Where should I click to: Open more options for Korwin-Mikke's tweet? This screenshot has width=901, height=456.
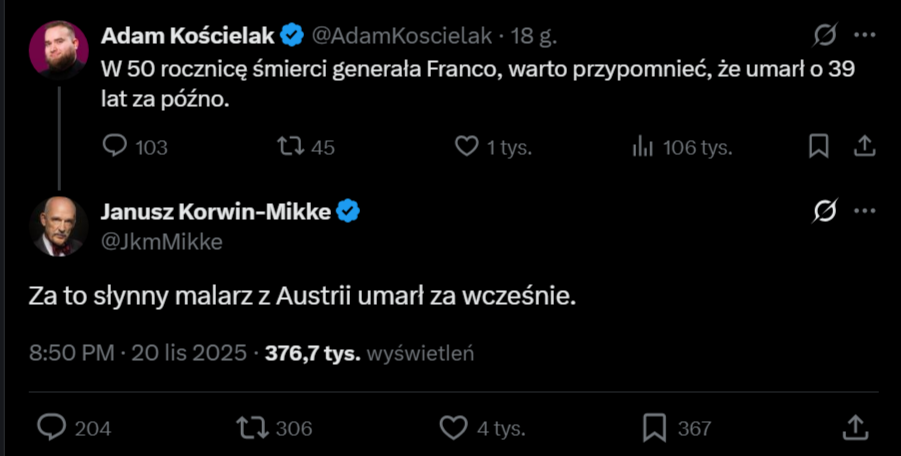point(864,211)
